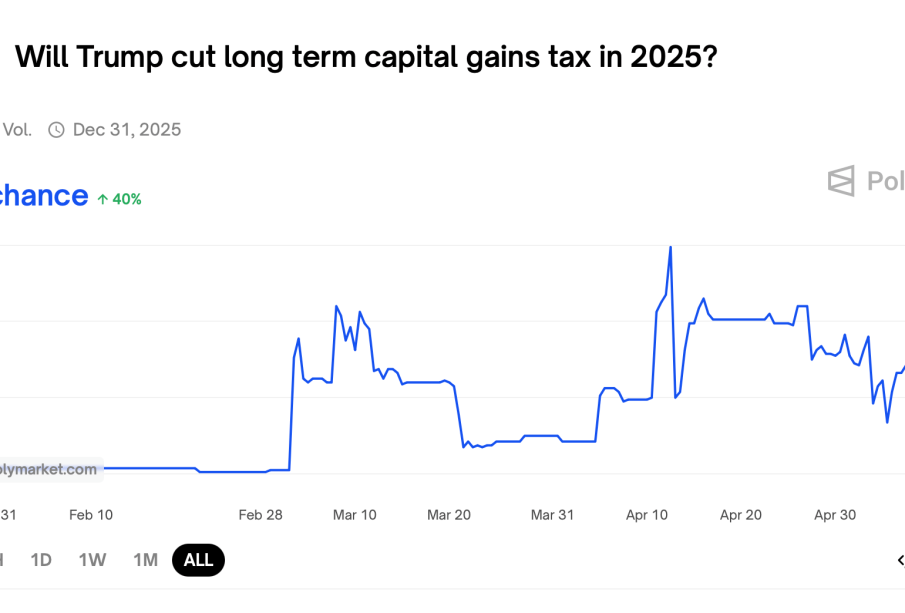905x613 pixels.
Task: Click the green up arrow next to 40%
Action: click(x=102, y=199)
